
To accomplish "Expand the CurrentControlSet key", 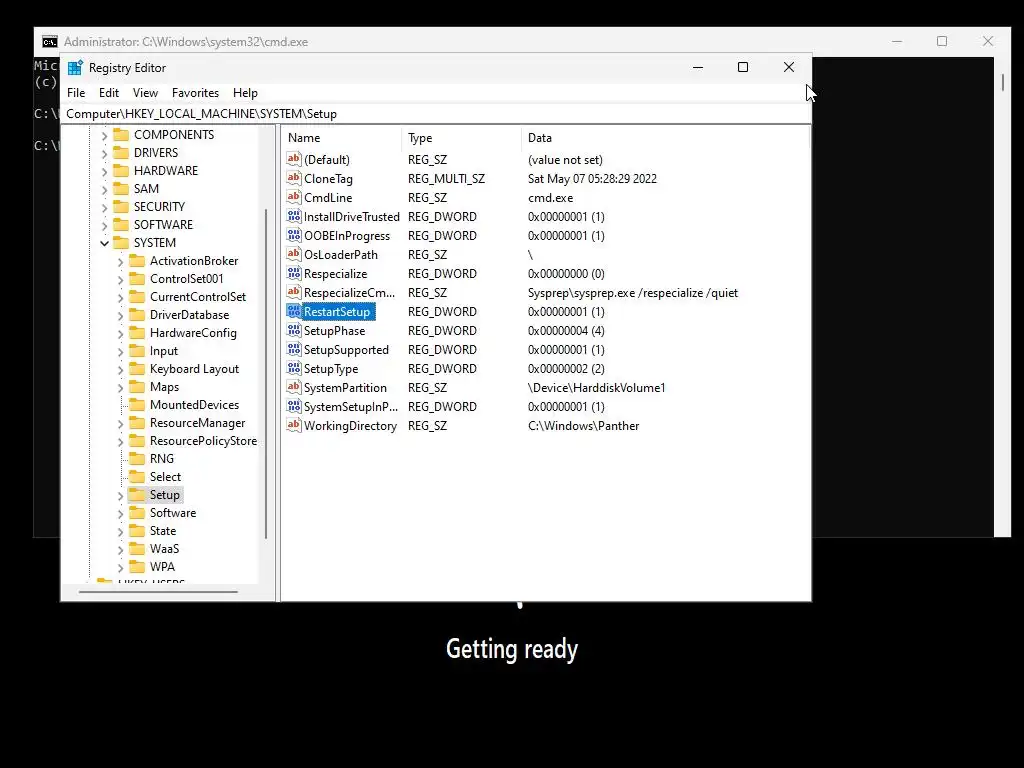I will point(120,297).
